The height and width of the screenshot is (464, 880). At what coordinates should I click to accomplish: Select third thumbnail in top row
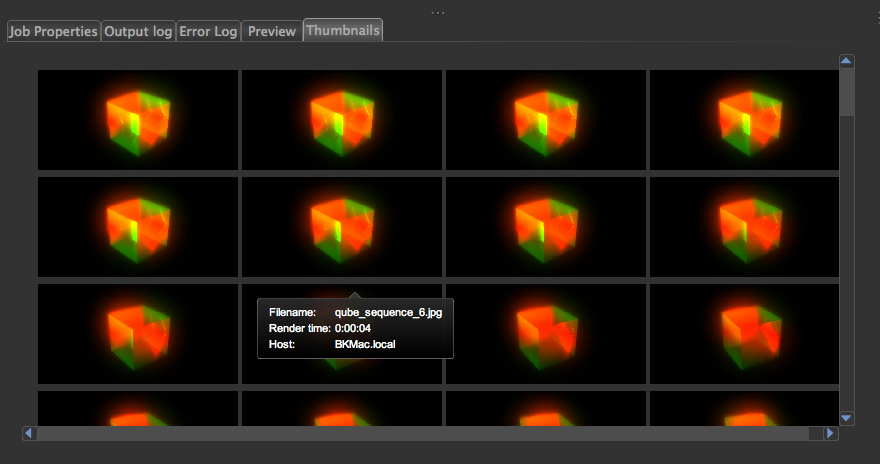(546, 119)
